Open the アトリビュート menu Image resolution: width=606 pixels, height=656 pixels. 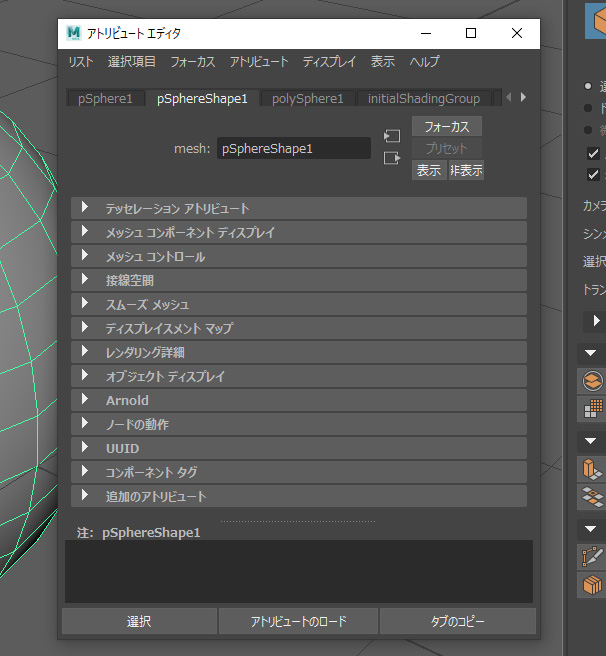(259, 62)
